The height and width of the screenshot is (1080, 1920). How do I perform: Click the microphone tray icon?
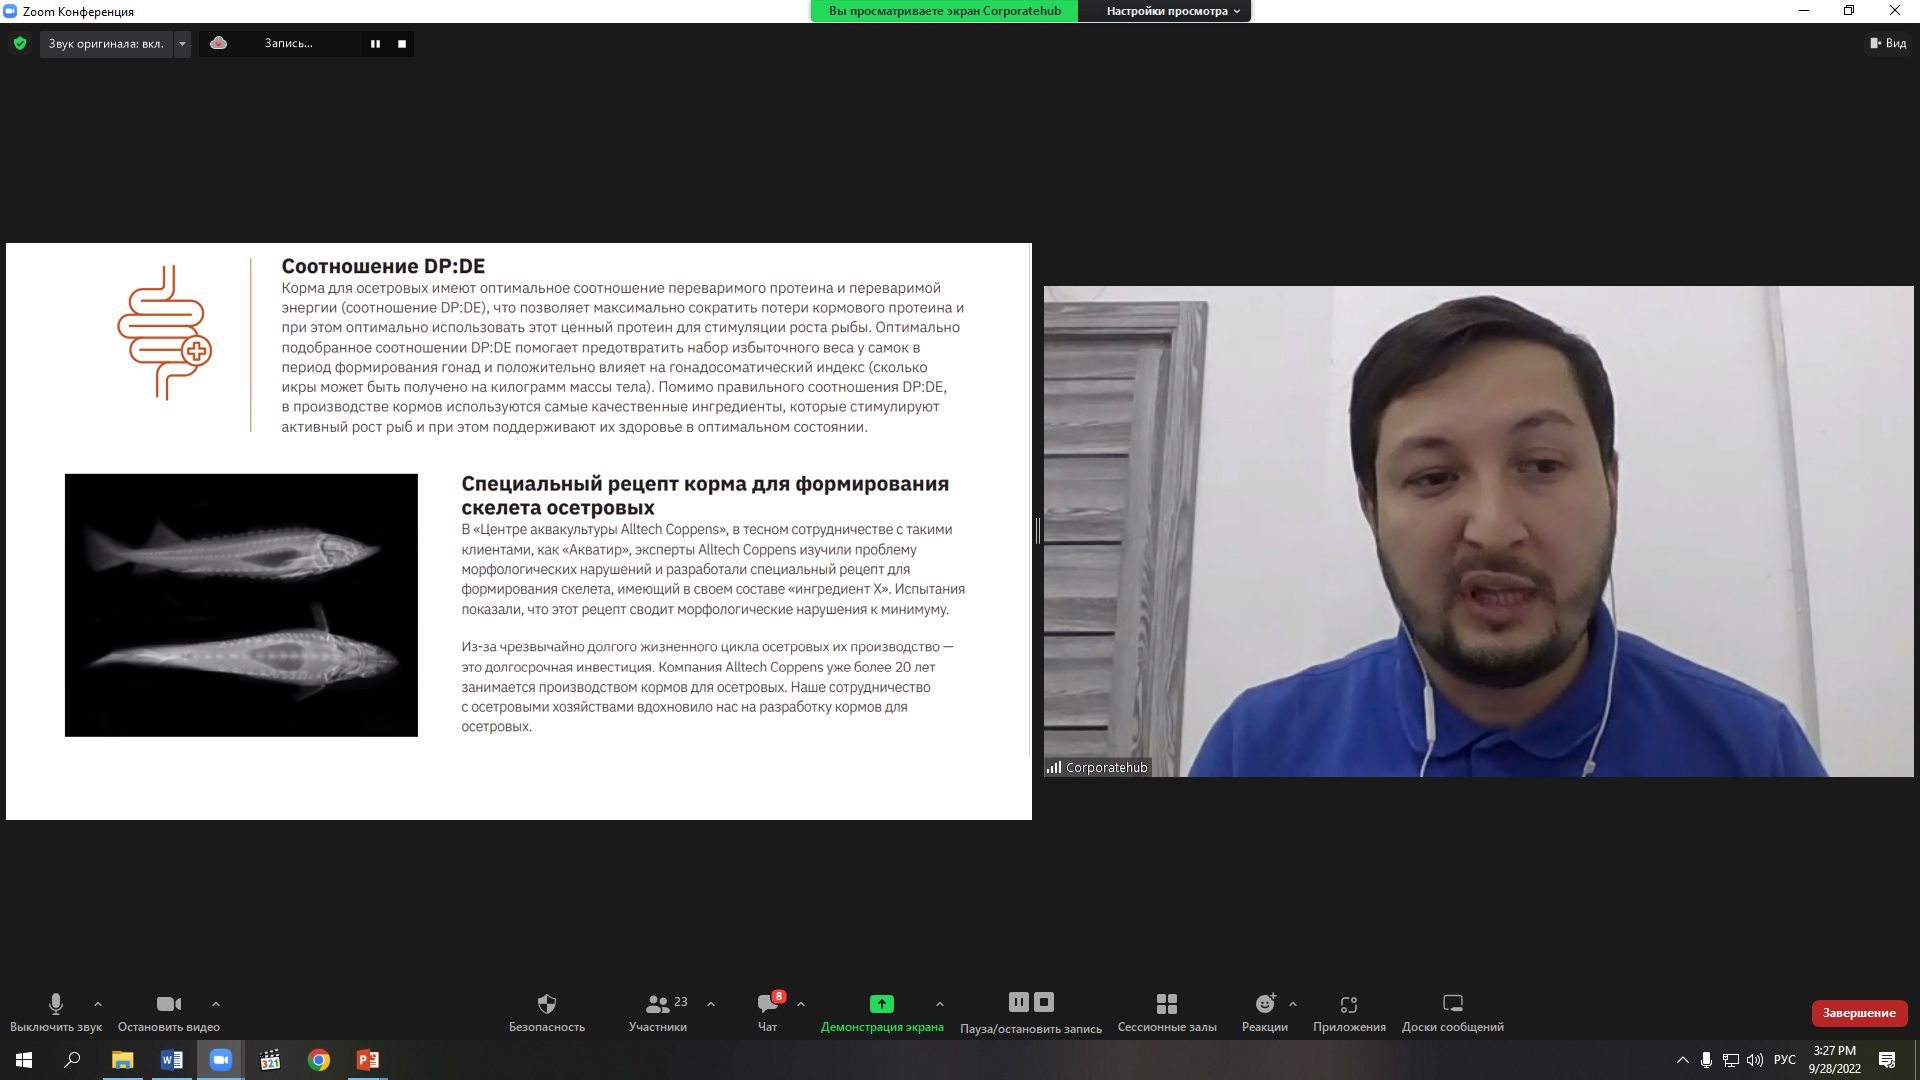pos(1706,1060)
